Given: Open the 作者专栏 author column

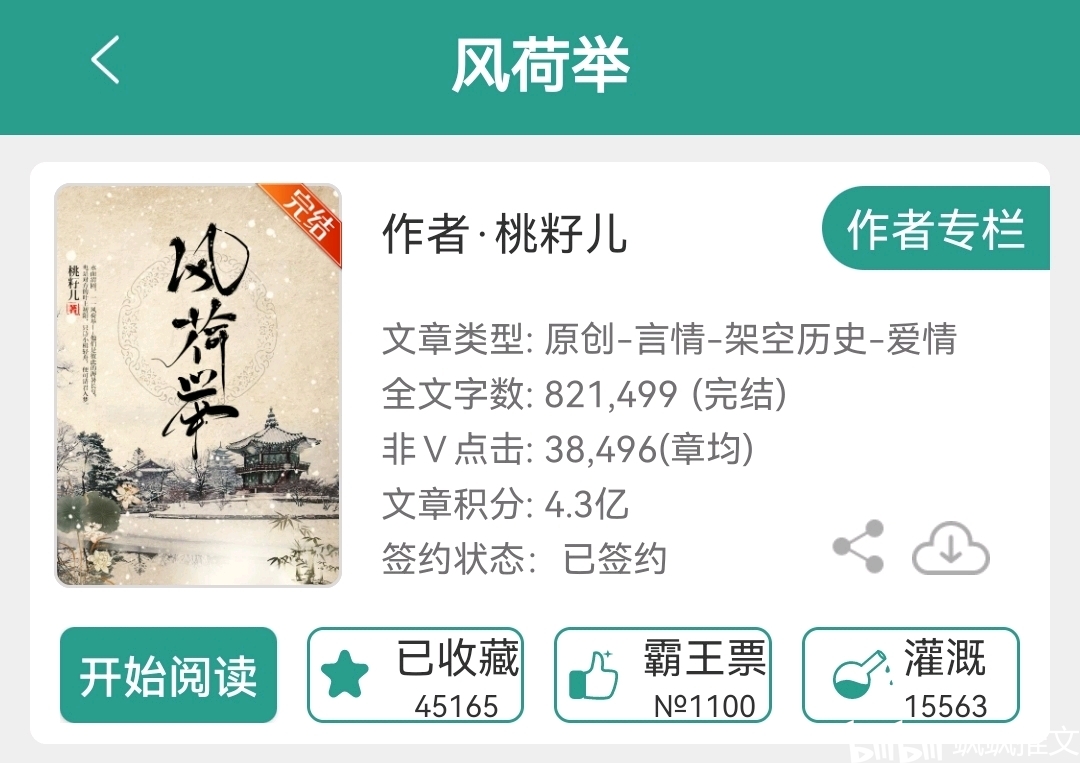Looking at the screenshot, I should point(935,228).
